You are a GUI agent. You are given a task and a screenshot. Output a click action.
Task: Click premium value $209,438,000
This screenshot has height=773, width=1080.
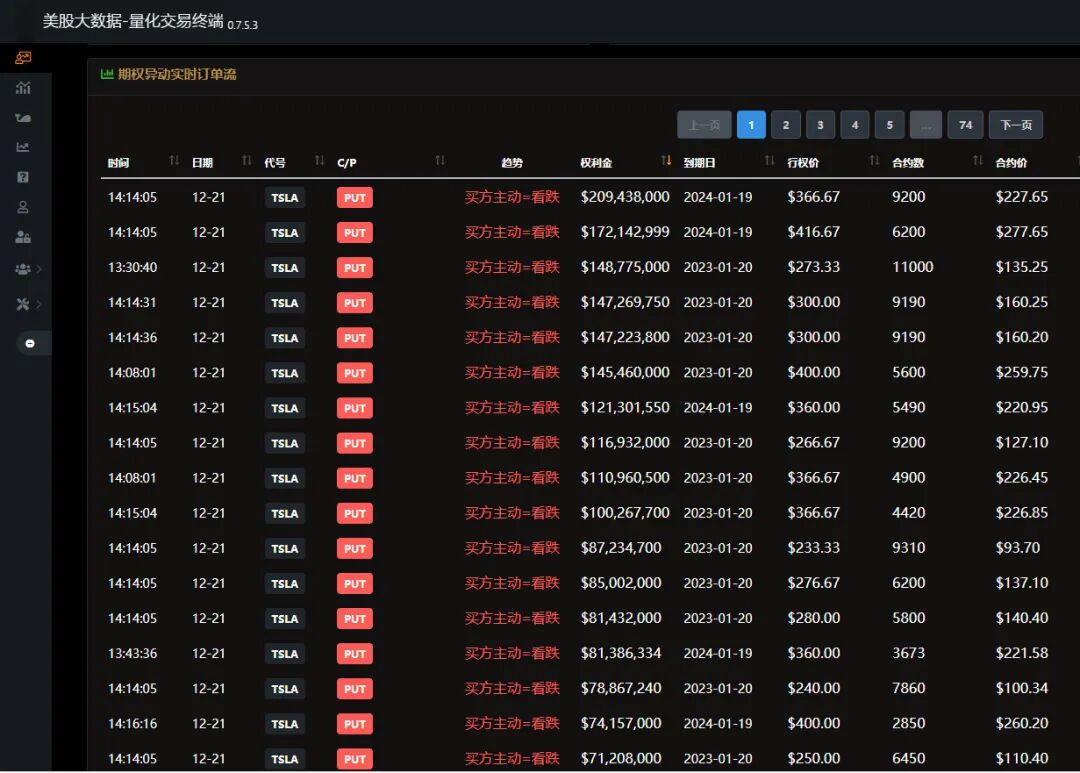(x=625, y=197)
